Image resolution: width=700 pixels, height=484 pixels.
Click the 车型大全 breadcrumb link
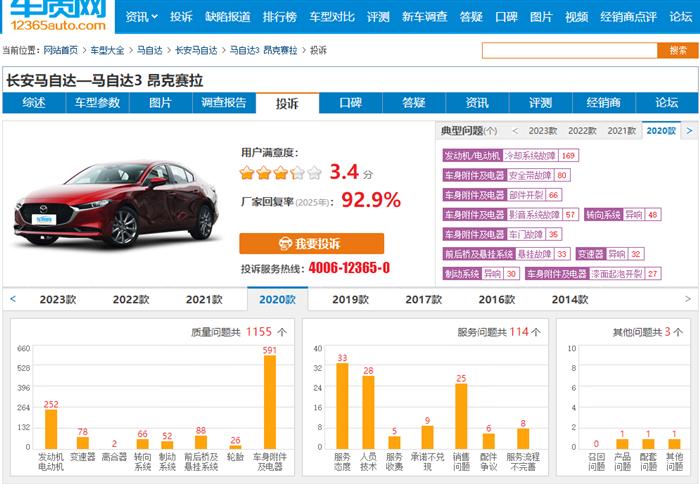pyautogui.click(x=107, y=50)
